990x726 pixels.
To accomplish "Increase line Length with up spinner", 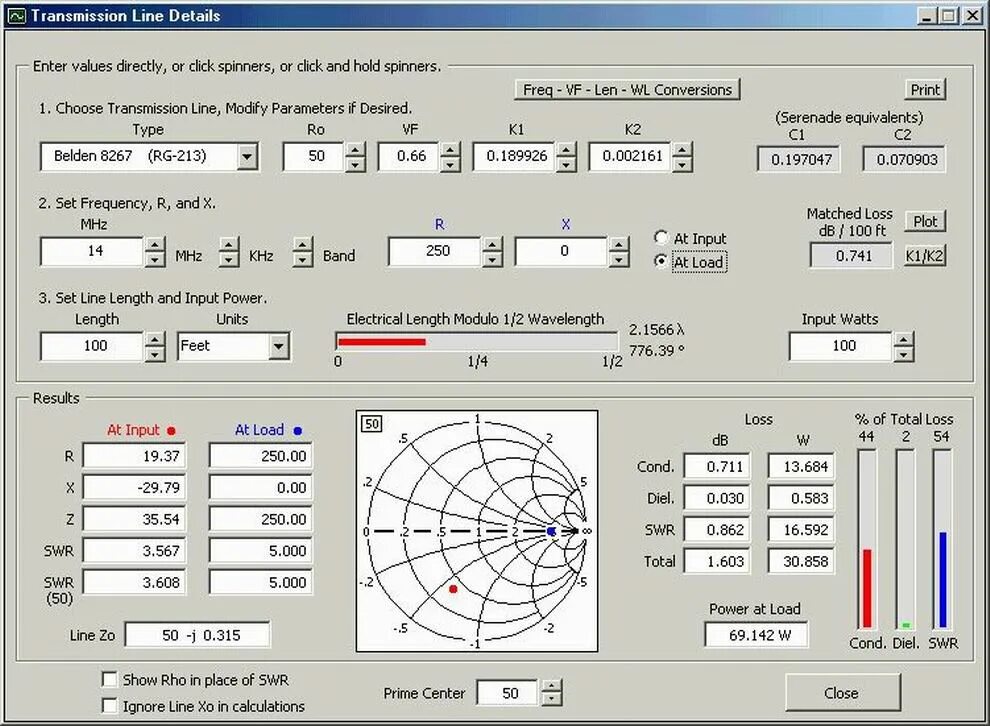I will (x=155, y=340).
